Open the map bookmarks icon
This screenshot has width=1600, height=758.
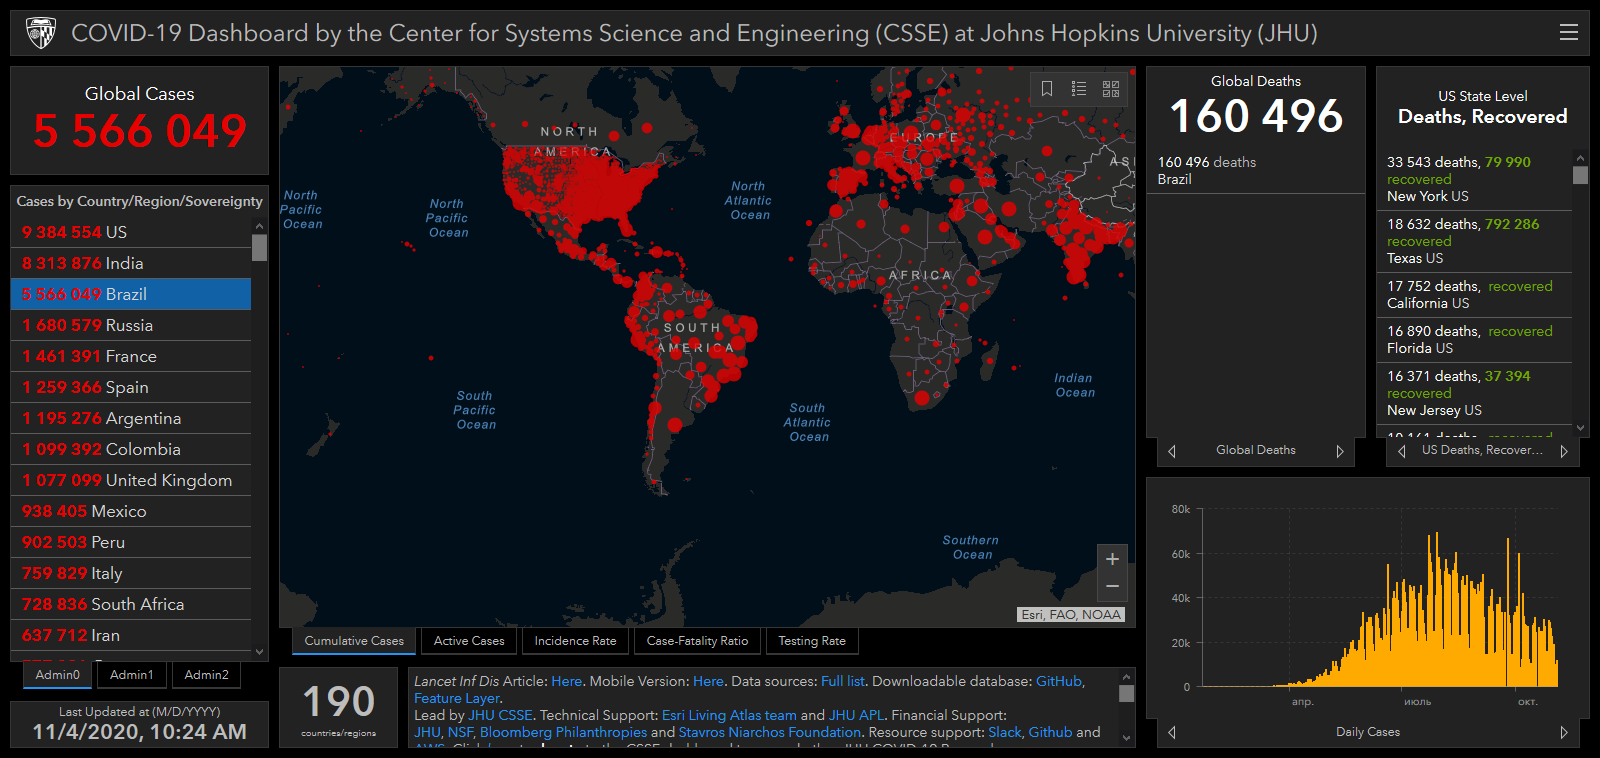[x=1047, y=89]
